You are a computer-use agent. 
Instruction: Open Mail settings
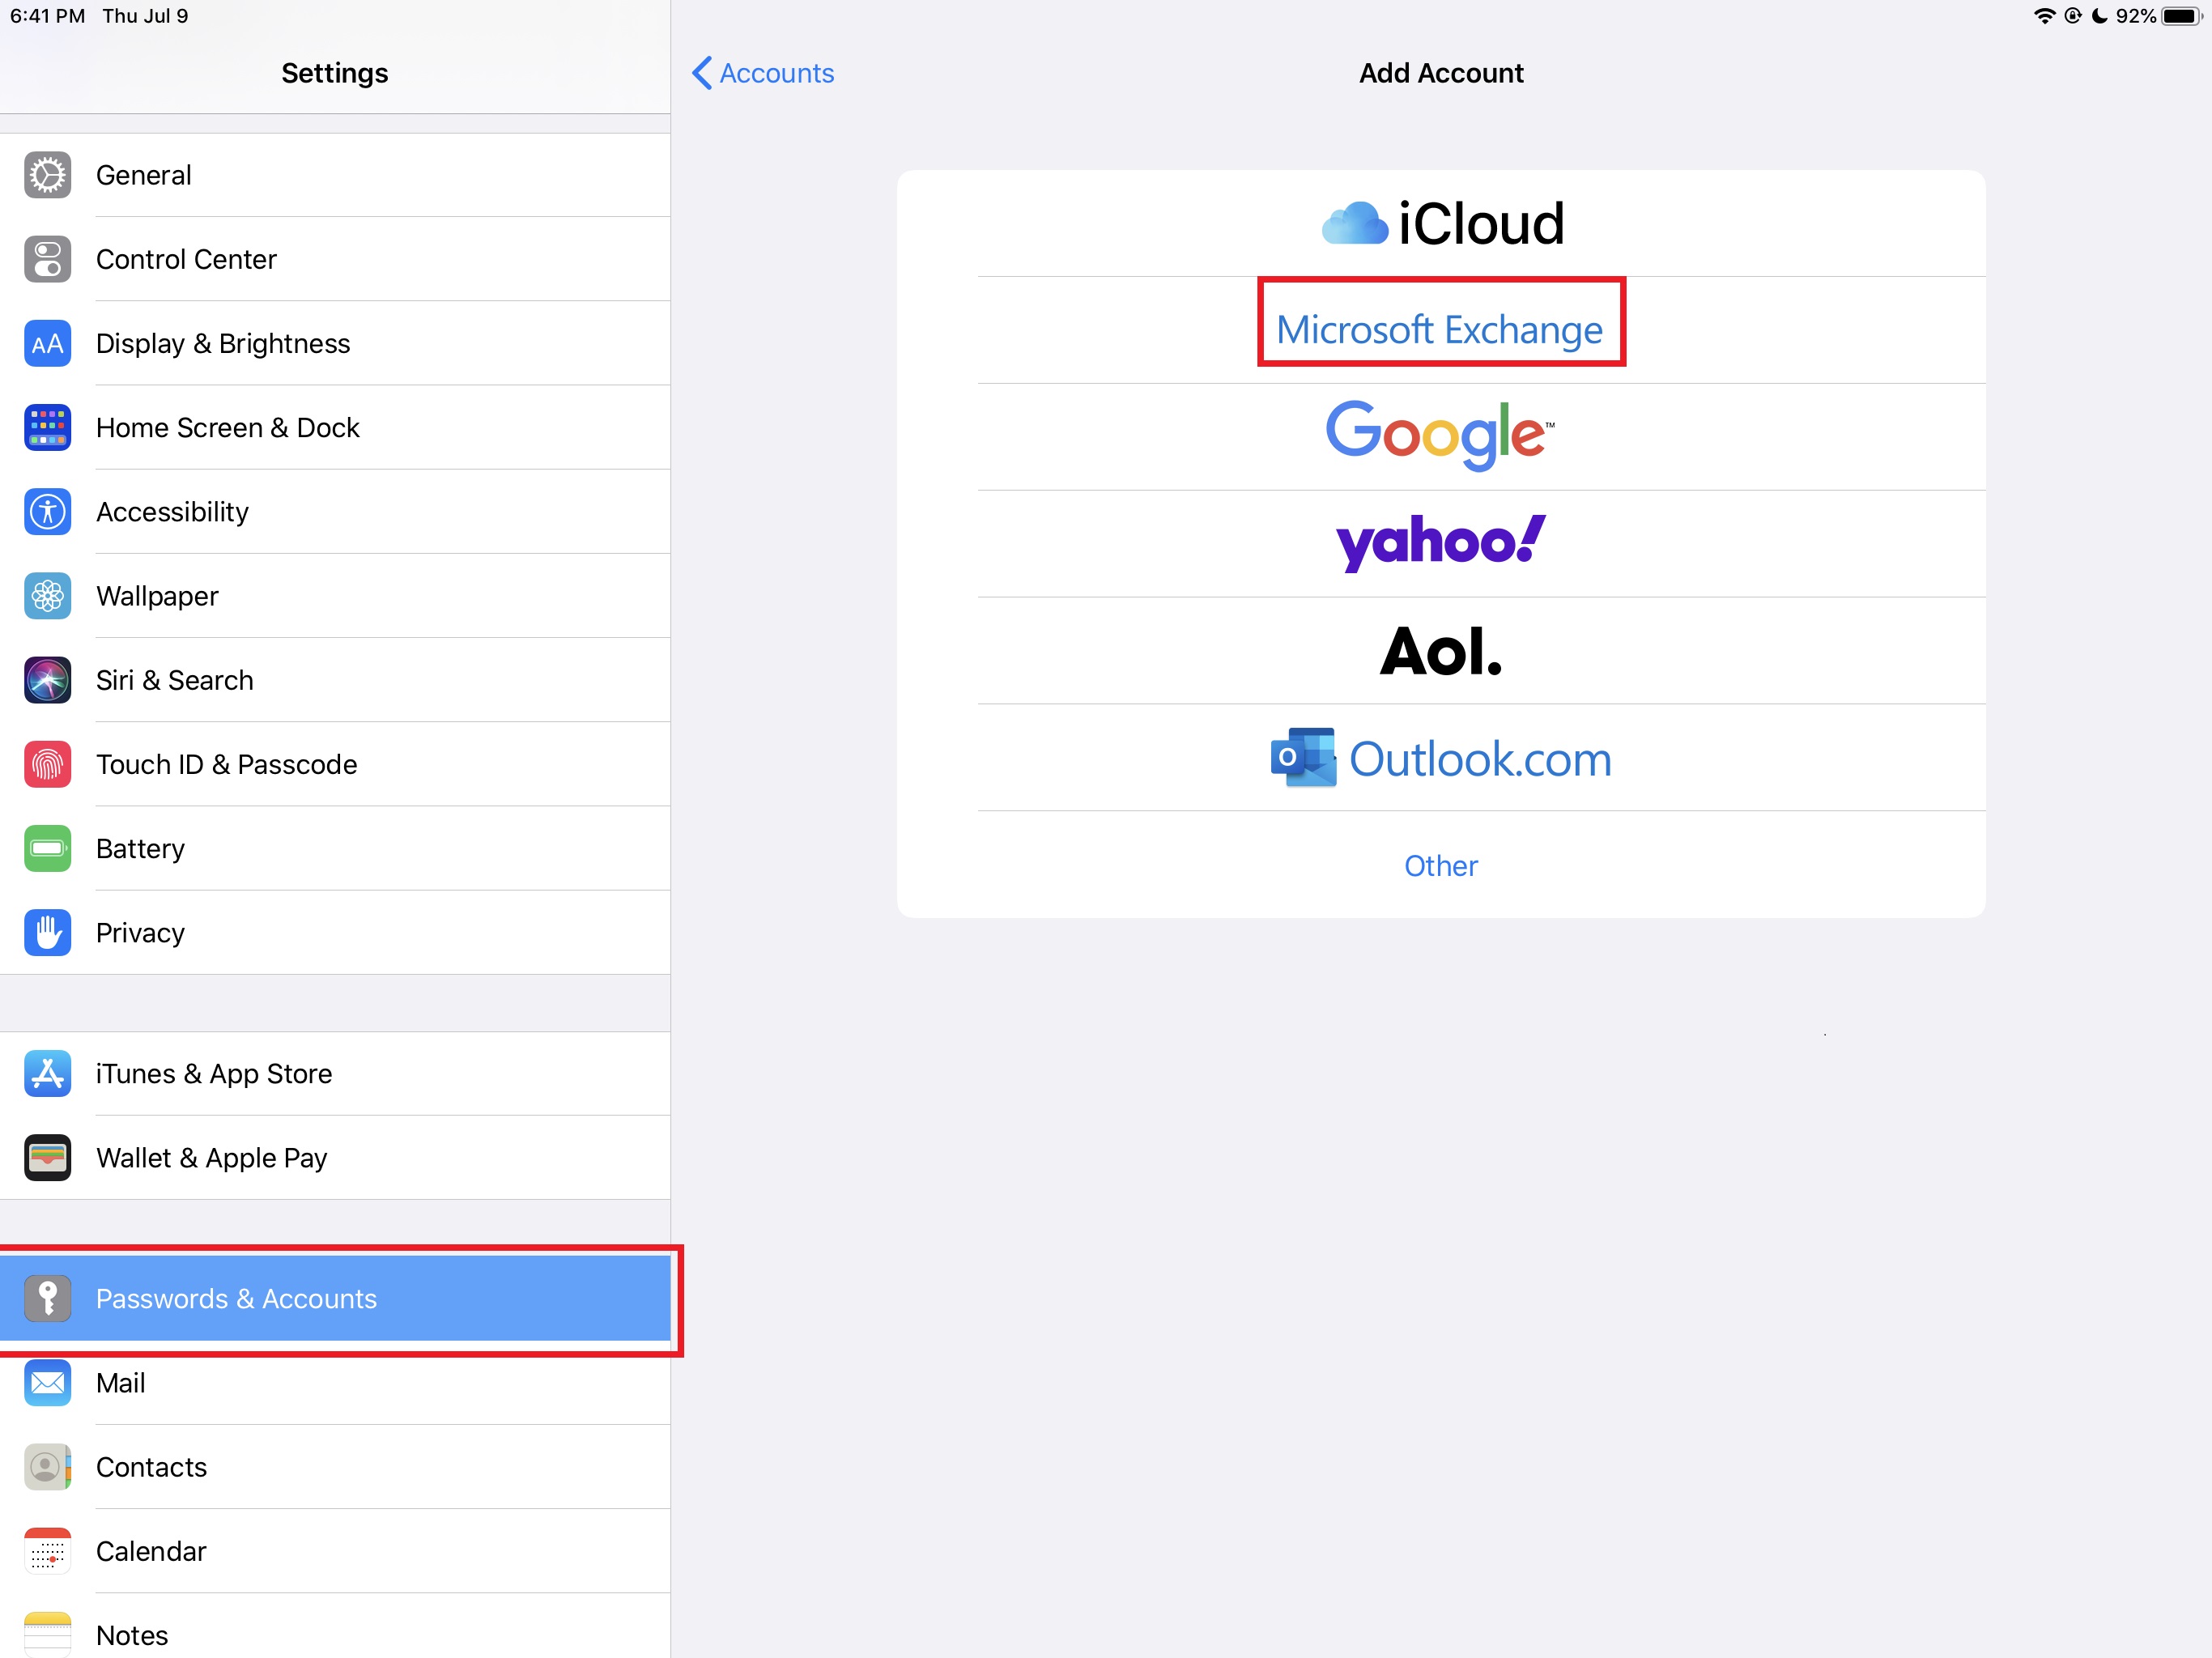point(335,1382)
